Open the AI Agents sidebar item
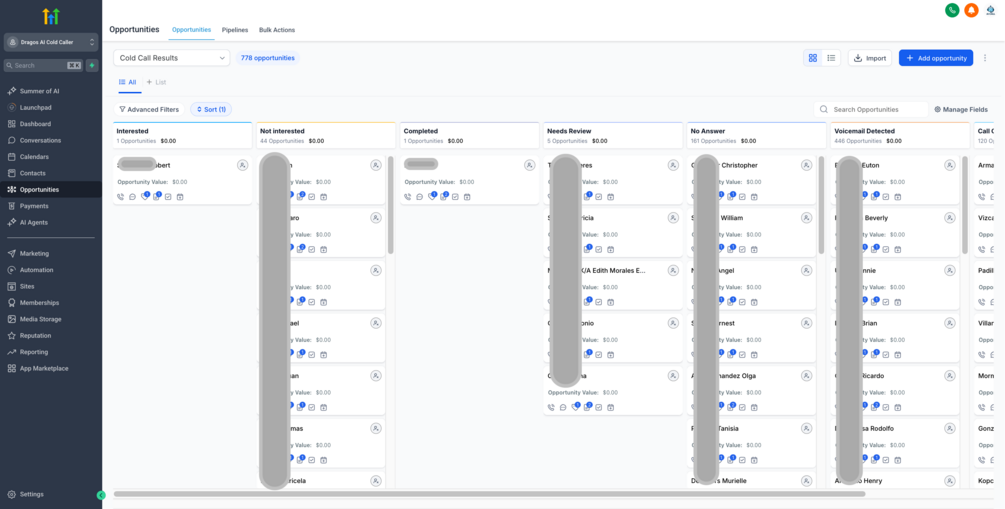 click(33, 222)
